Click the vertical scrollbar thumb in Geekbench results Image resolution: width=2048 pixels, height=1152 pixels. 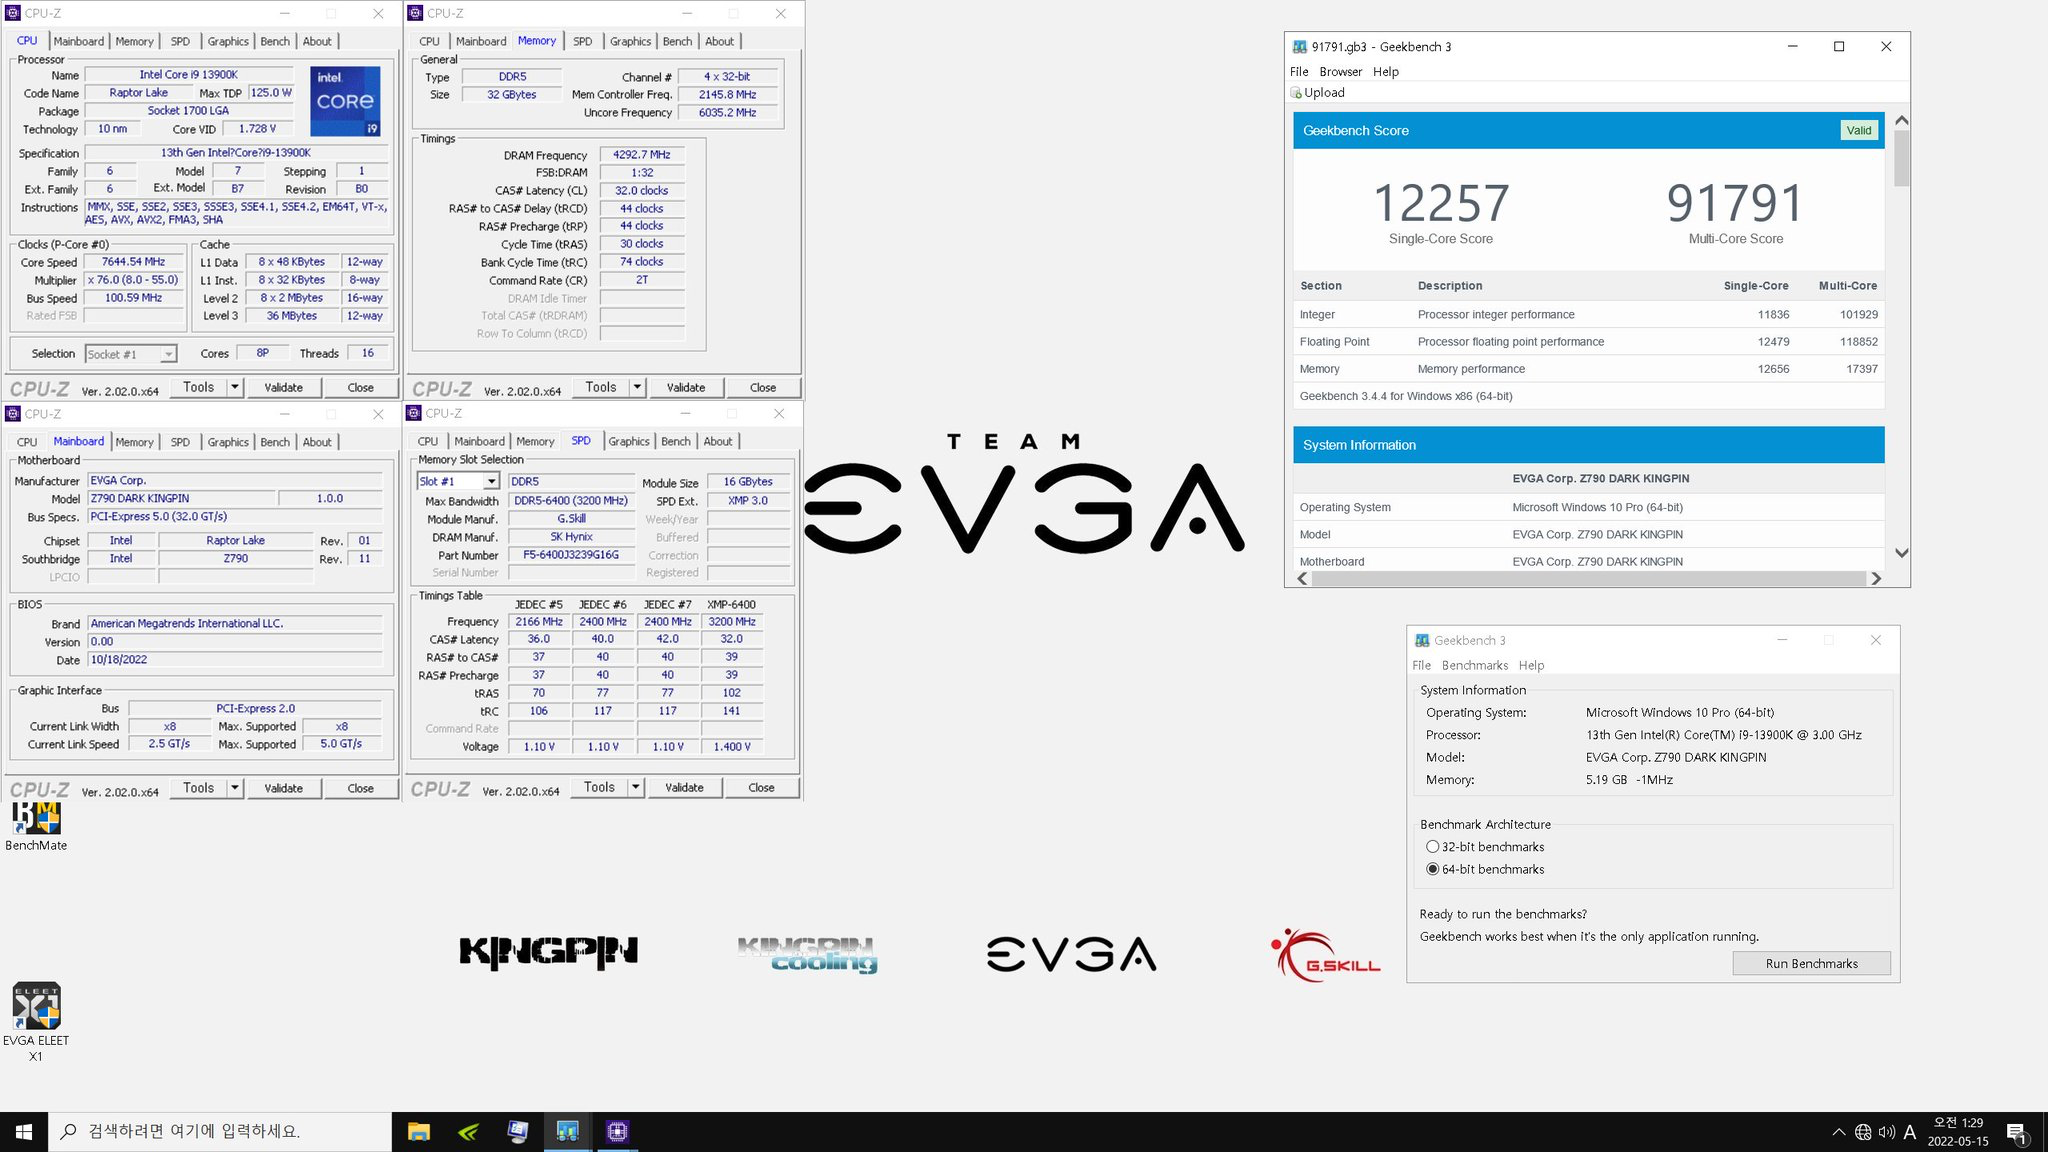pos(1901,158)
